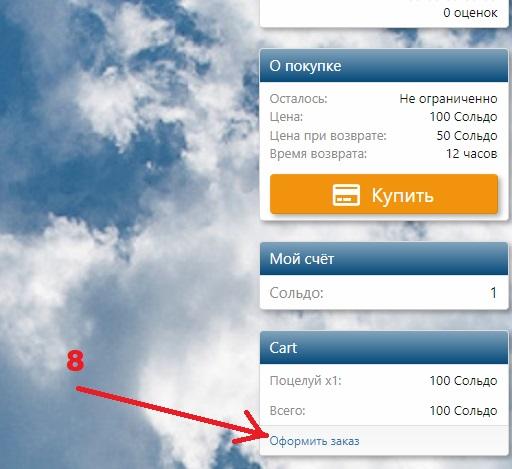The image size is (512, 469).
Task: Select the Поцелуй x1 cart item
Action: 306,380
